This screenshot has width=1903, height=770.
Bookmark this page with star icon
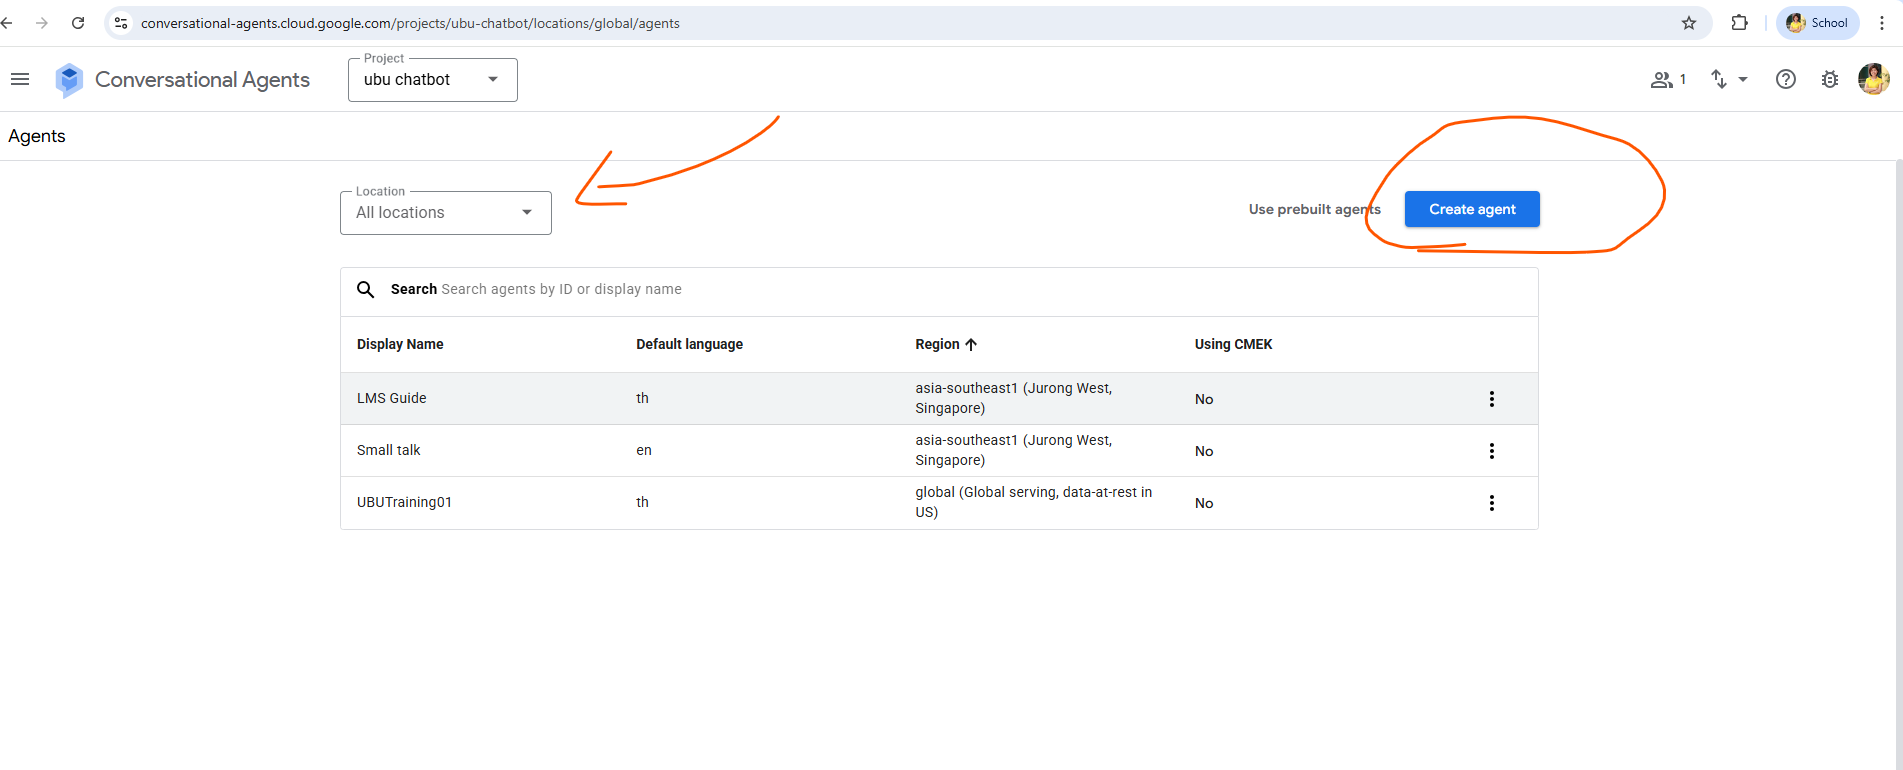1689,23
